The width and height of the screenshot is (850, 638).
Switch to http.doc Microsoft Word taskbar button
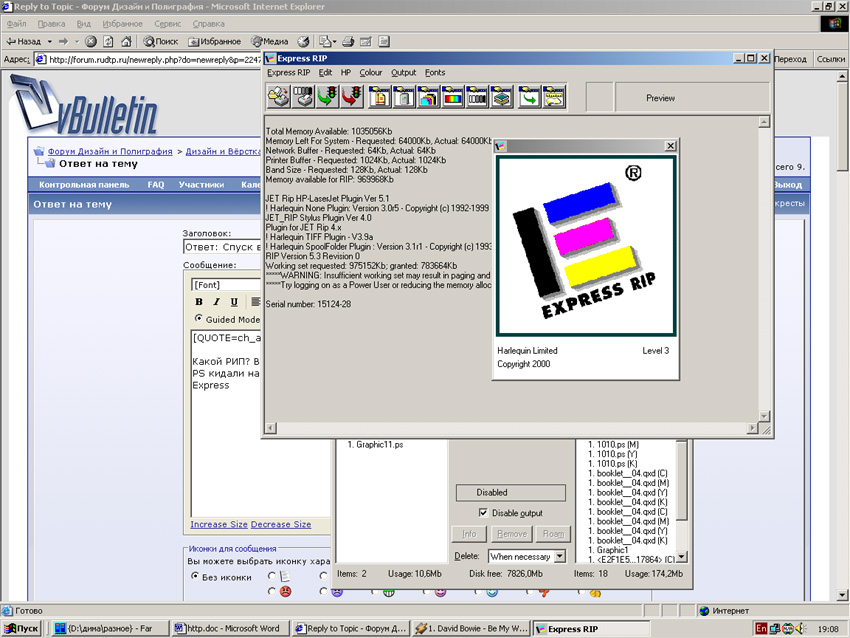(x=230, y=628)
